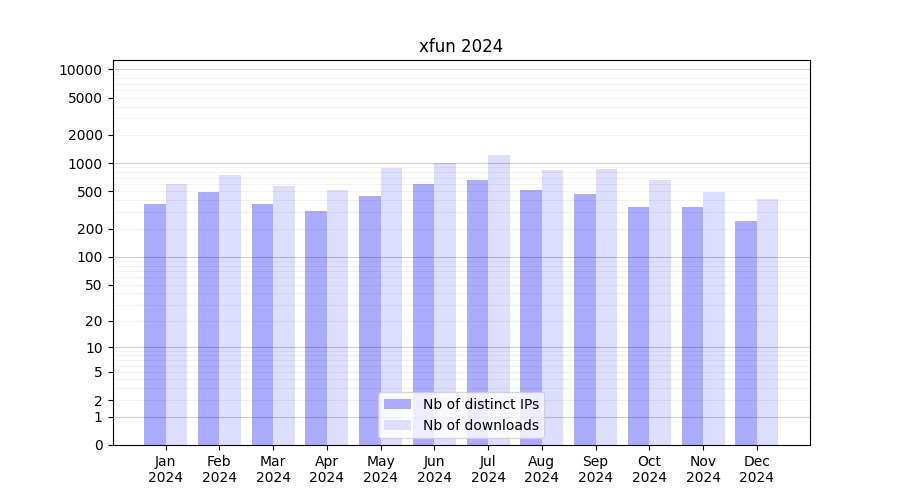Screen dimensions: 900x500
Task: Click the 'xfun 2024' chart title
Action: [460, 46]
